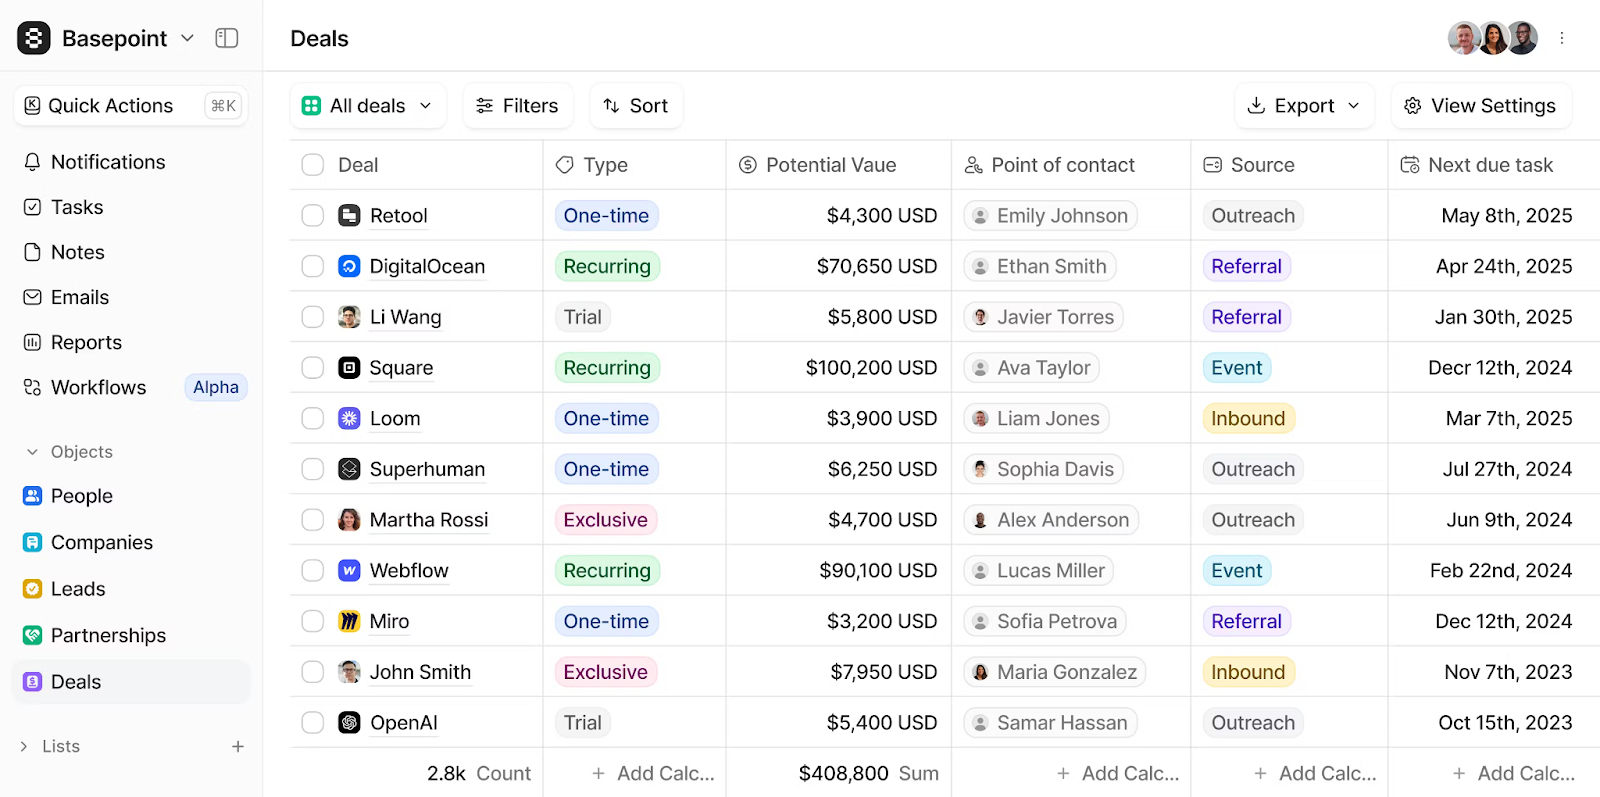This screenshot has height=797, width=1600.
Task: Click the Companies object icon
Action: (33, 542)
